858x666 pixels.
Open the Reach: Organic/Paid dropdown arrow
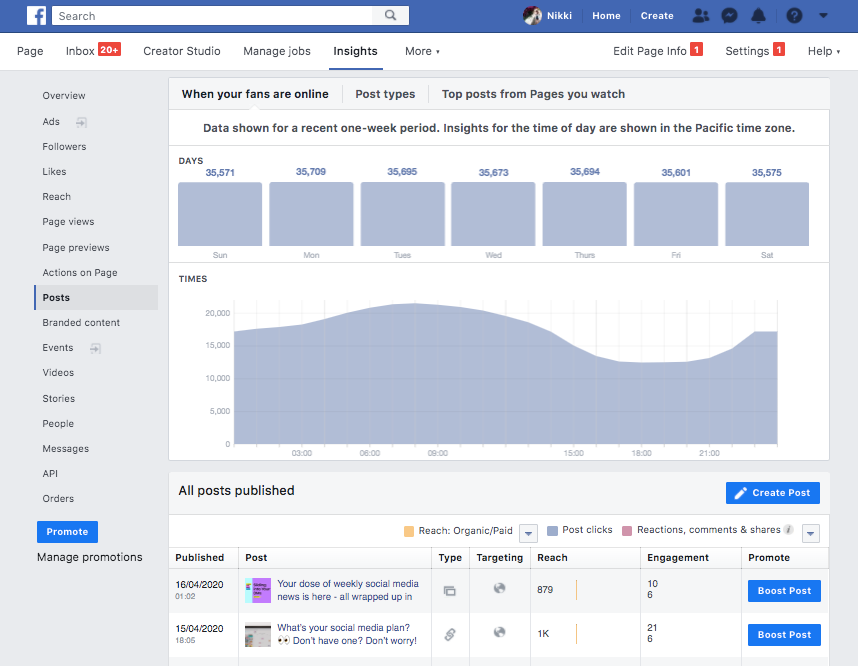point(528,533)
